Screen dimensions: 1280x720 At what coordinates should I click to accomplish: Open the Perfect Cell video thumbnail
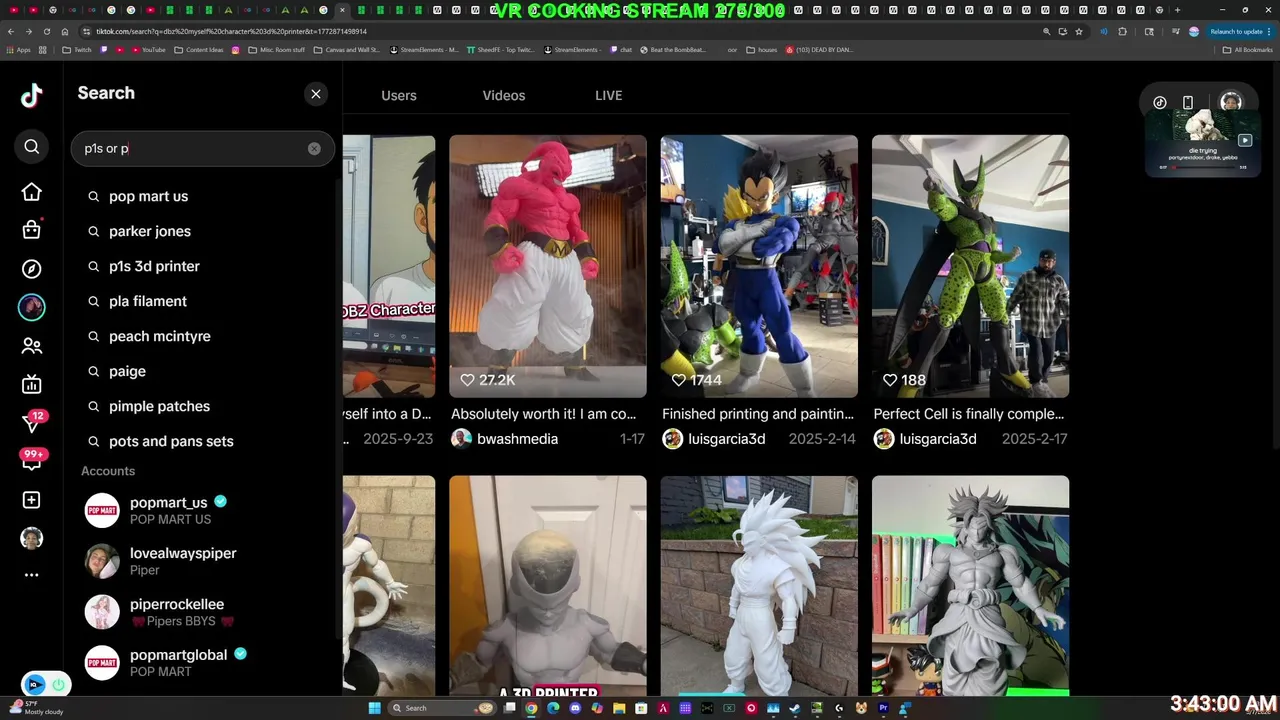point(970,266)
